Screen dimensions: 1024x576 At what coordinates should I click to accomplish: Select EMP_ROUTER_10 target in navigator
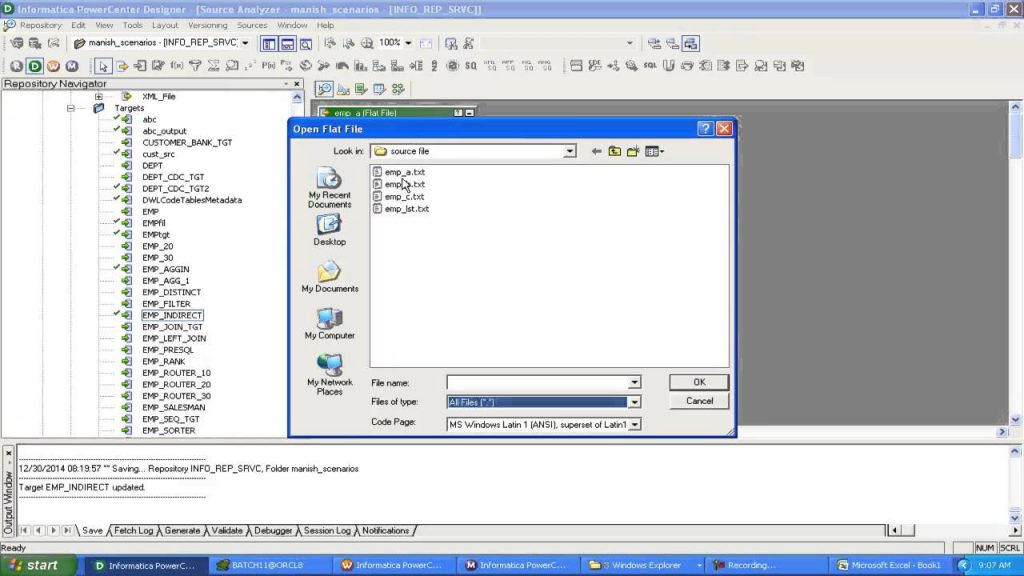[x=176, y=373]
